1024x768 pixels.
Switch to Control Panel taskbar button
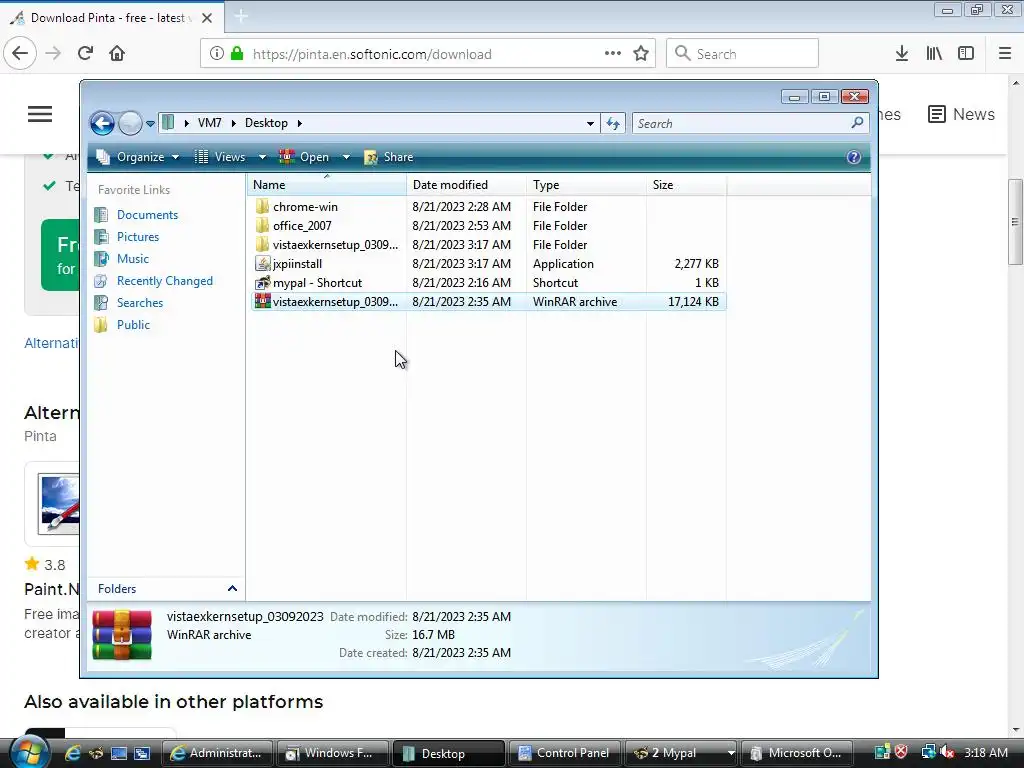(x=565, y=753)
